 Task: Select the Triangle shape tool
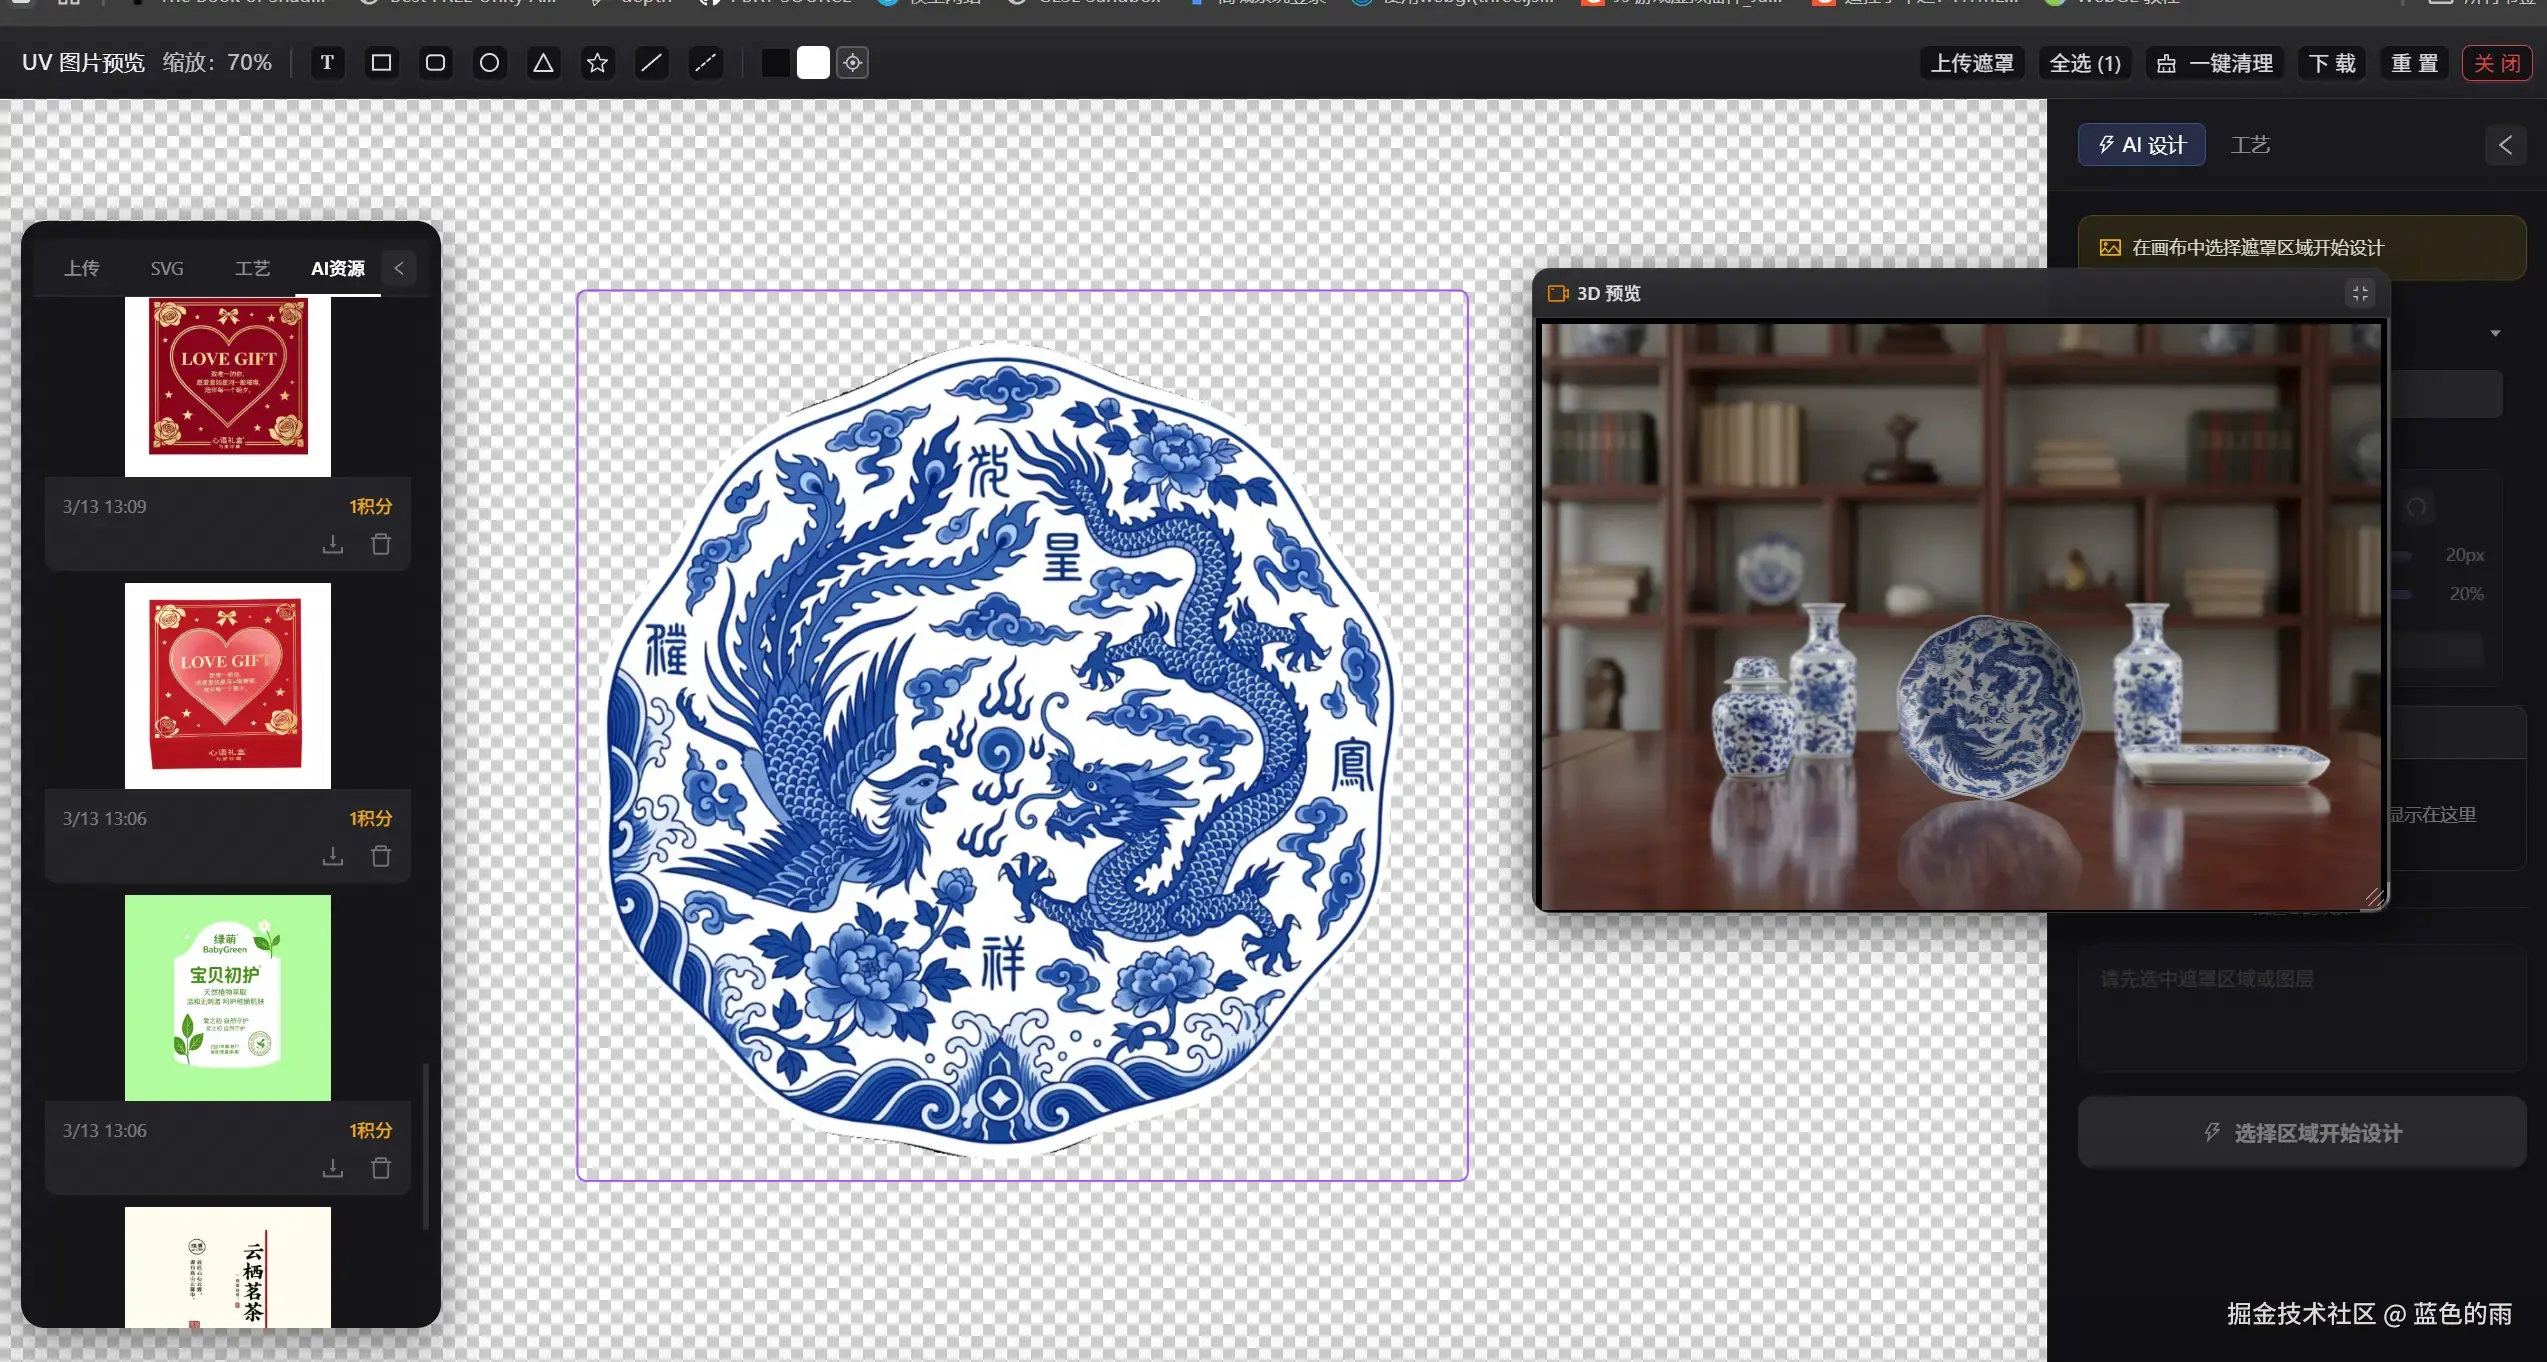click(x=543, y=63)
